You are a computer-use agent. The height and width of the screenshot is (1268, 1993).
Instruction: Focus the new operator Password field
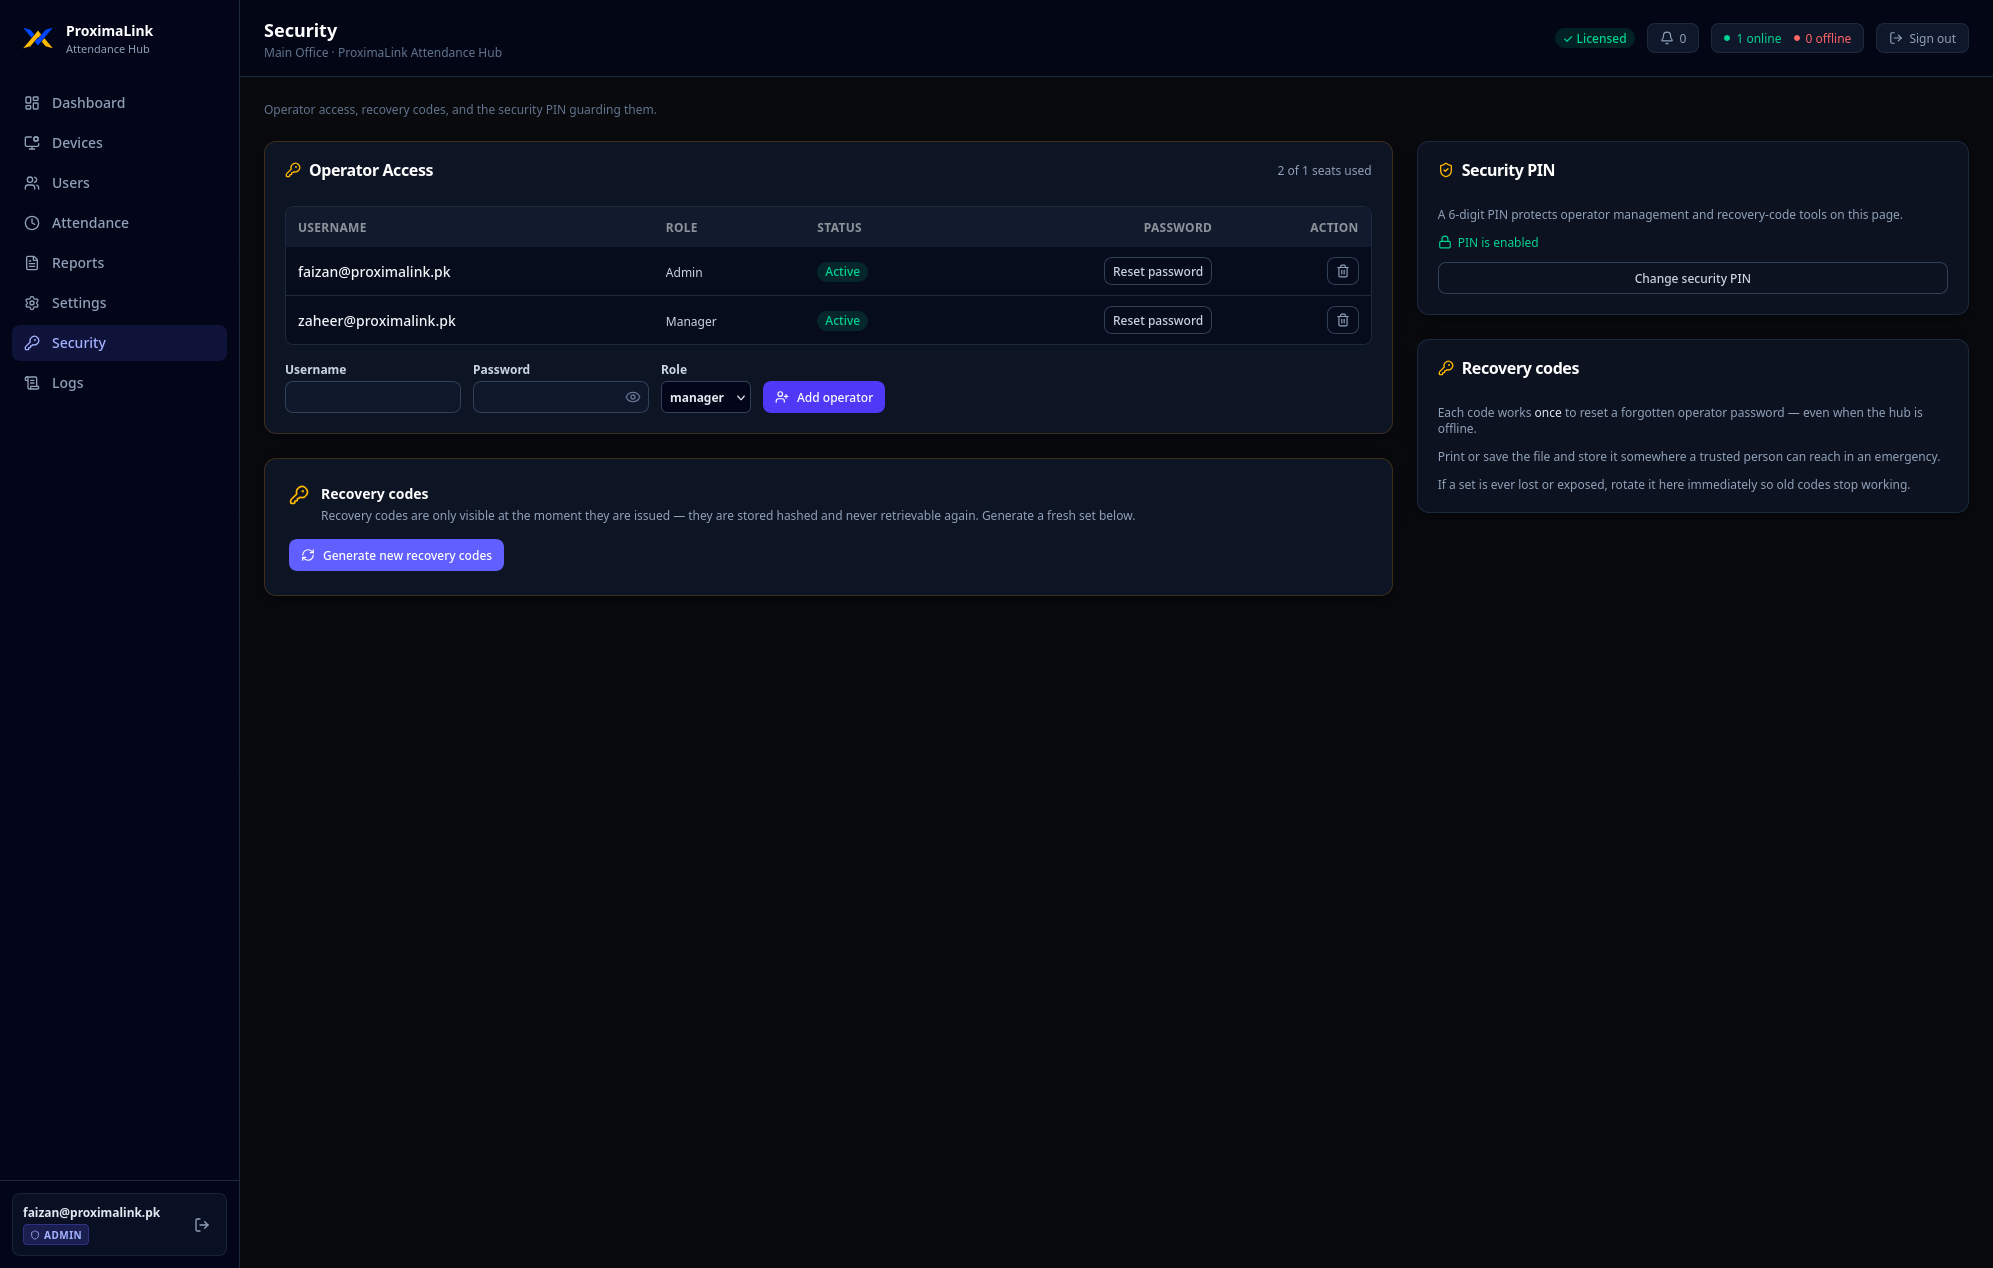[x=561, y=397]
